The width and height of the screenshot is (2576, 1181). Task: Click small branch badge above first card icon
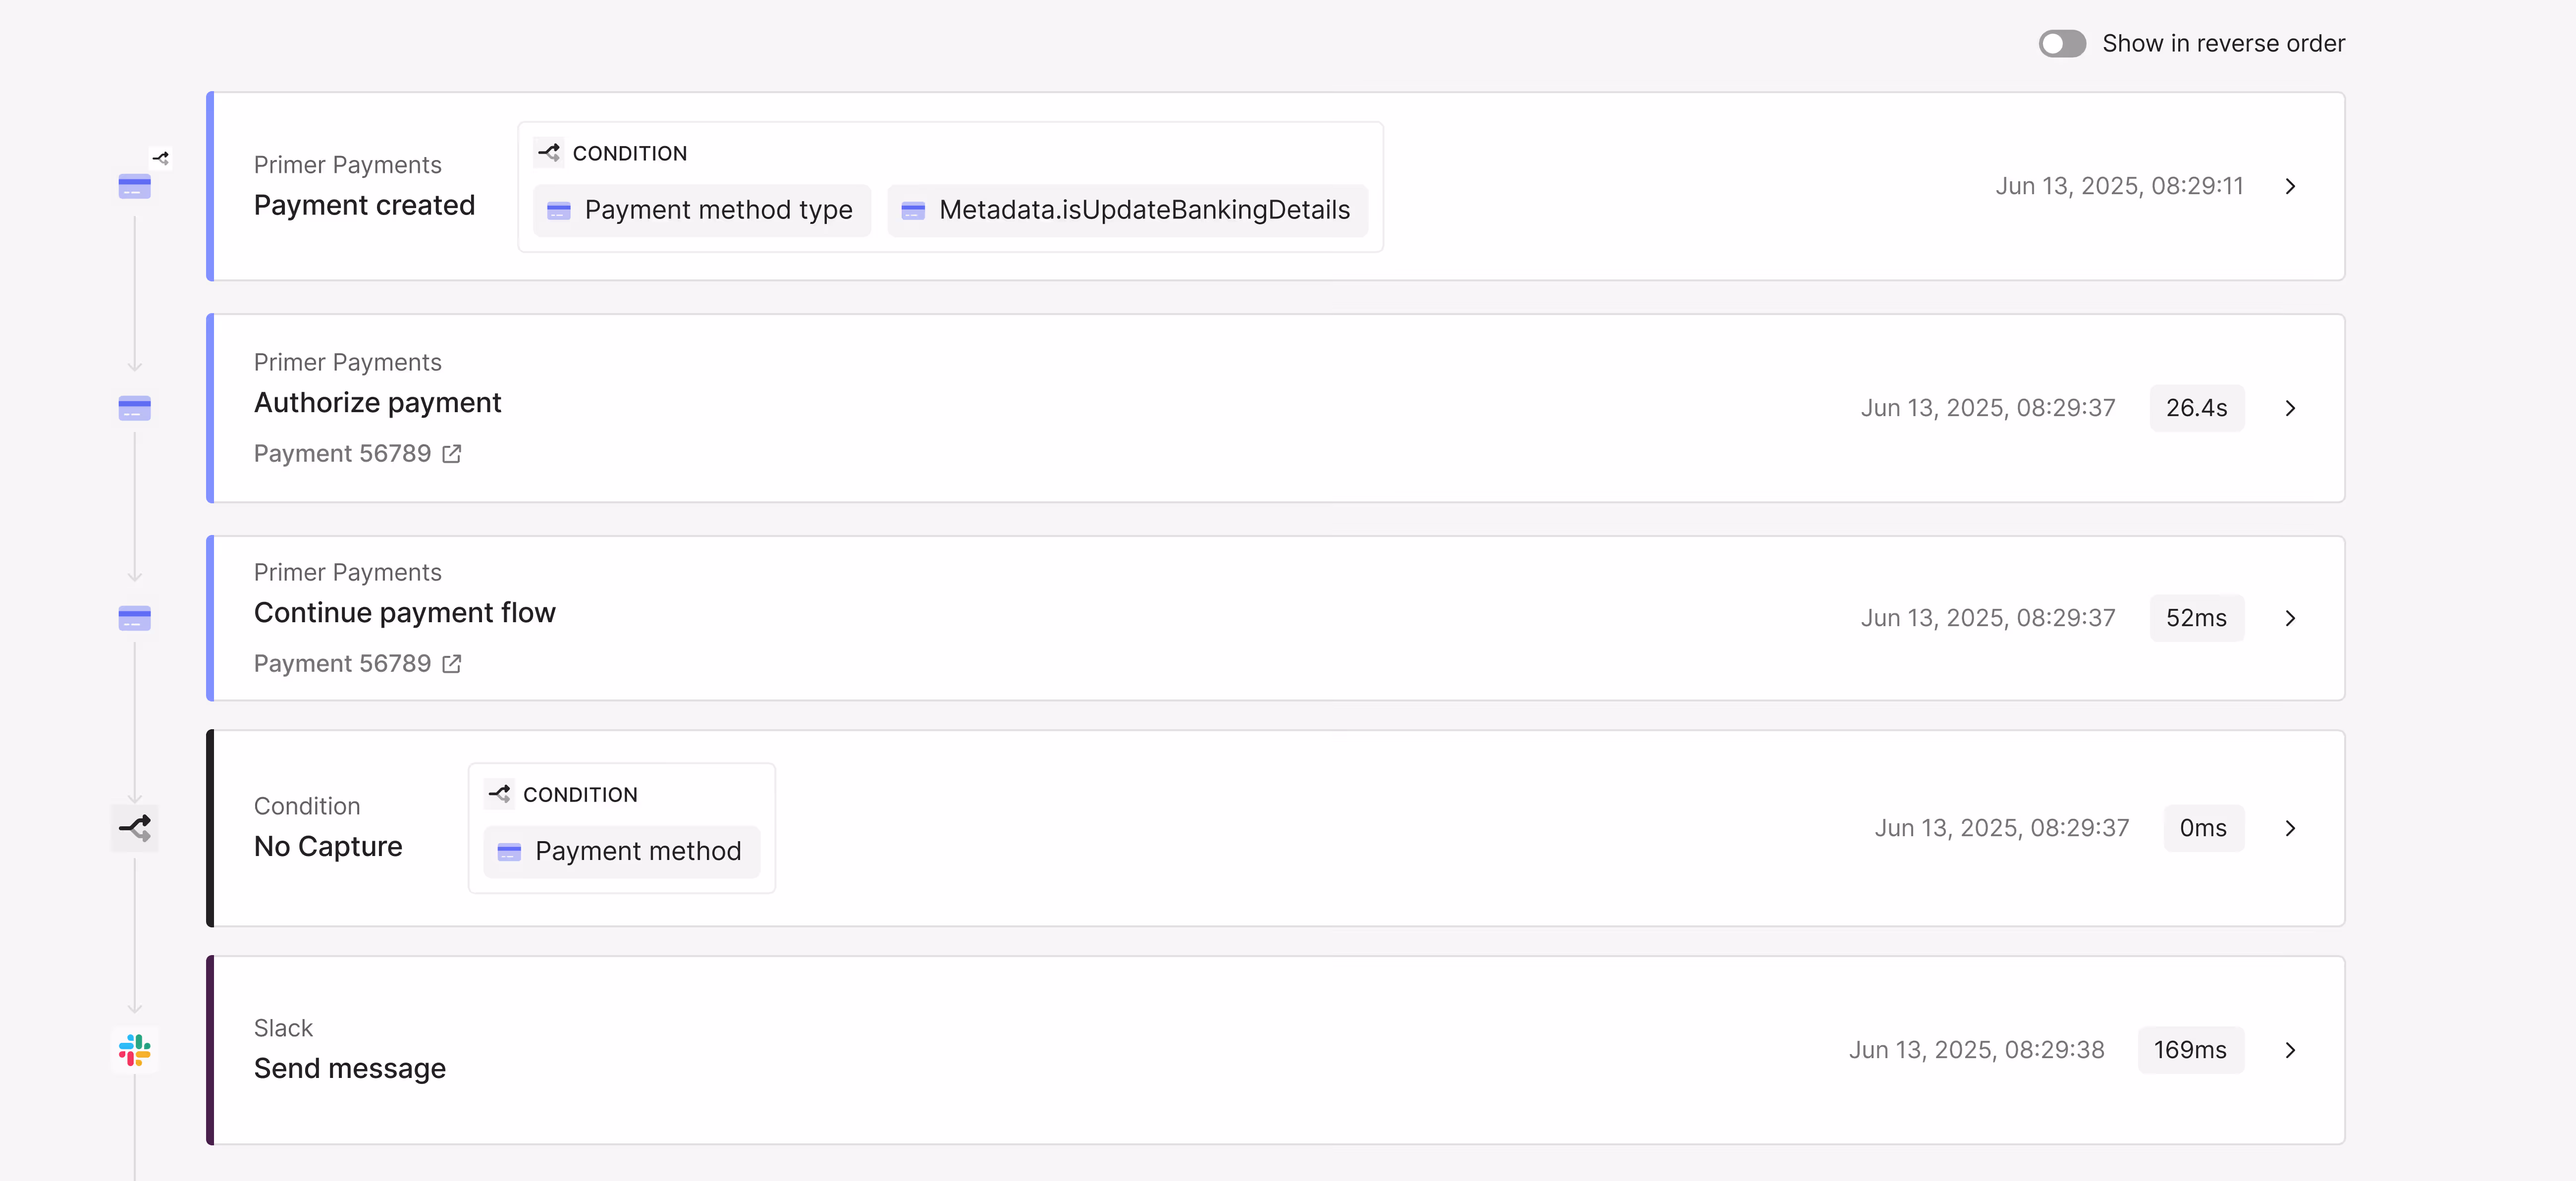tap(161, 158)
